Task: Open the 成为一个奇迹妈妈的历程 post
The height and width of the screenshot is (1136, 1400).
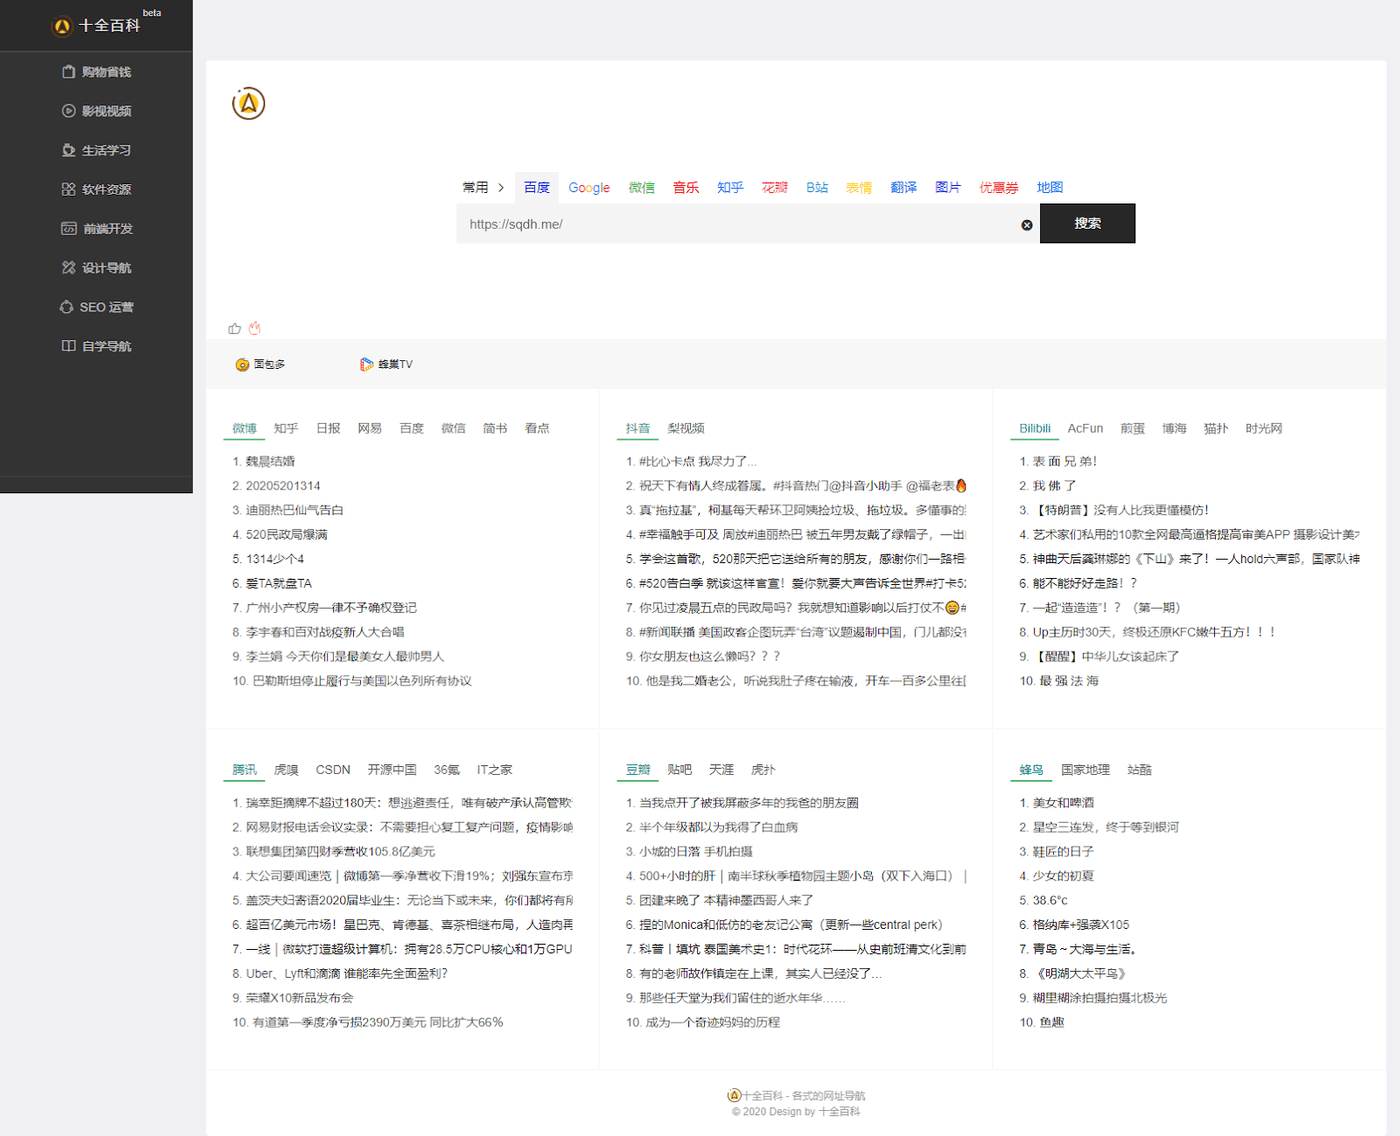Action: click(x=713, y=1023)
